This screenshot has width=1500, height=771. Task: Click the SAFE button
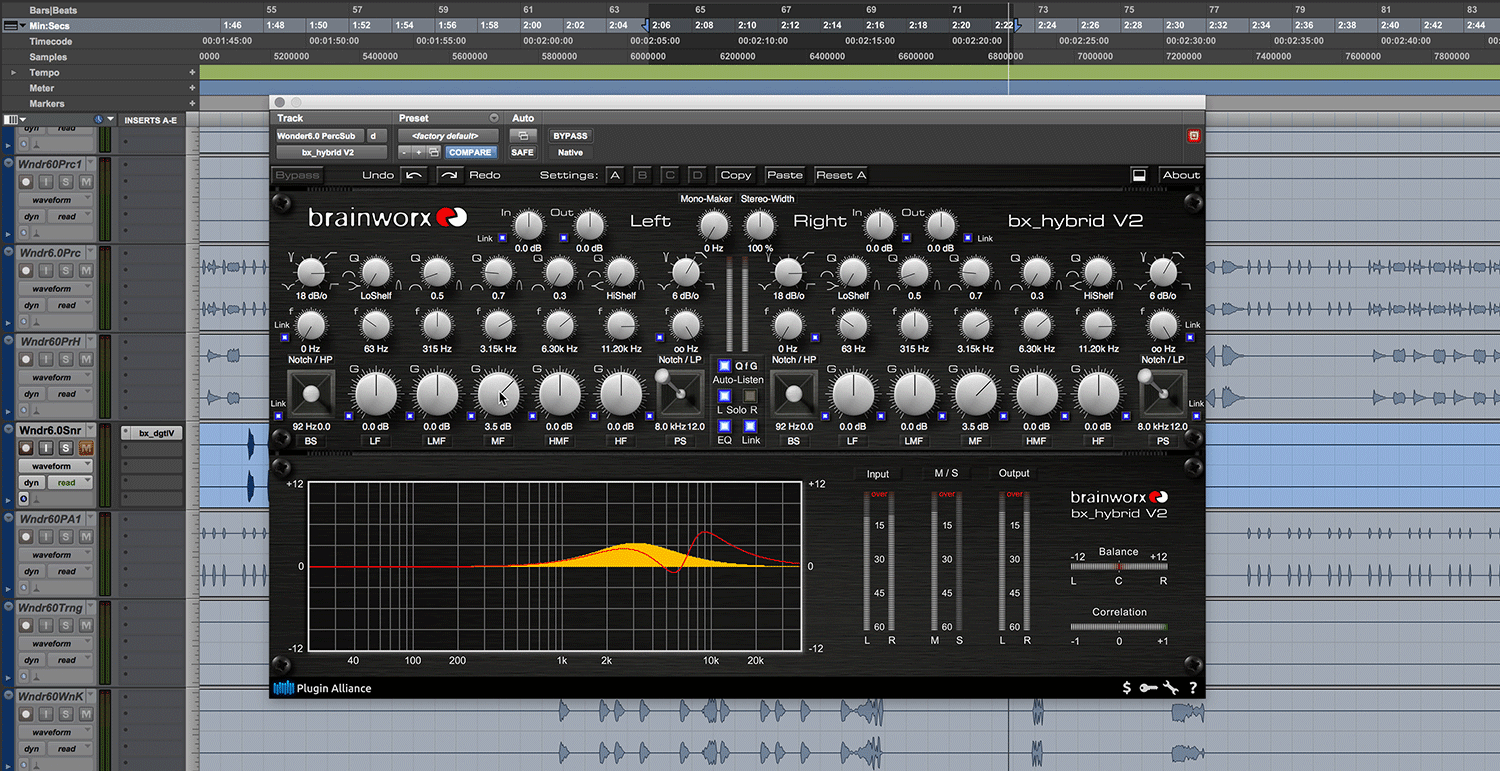coord(523,152)
